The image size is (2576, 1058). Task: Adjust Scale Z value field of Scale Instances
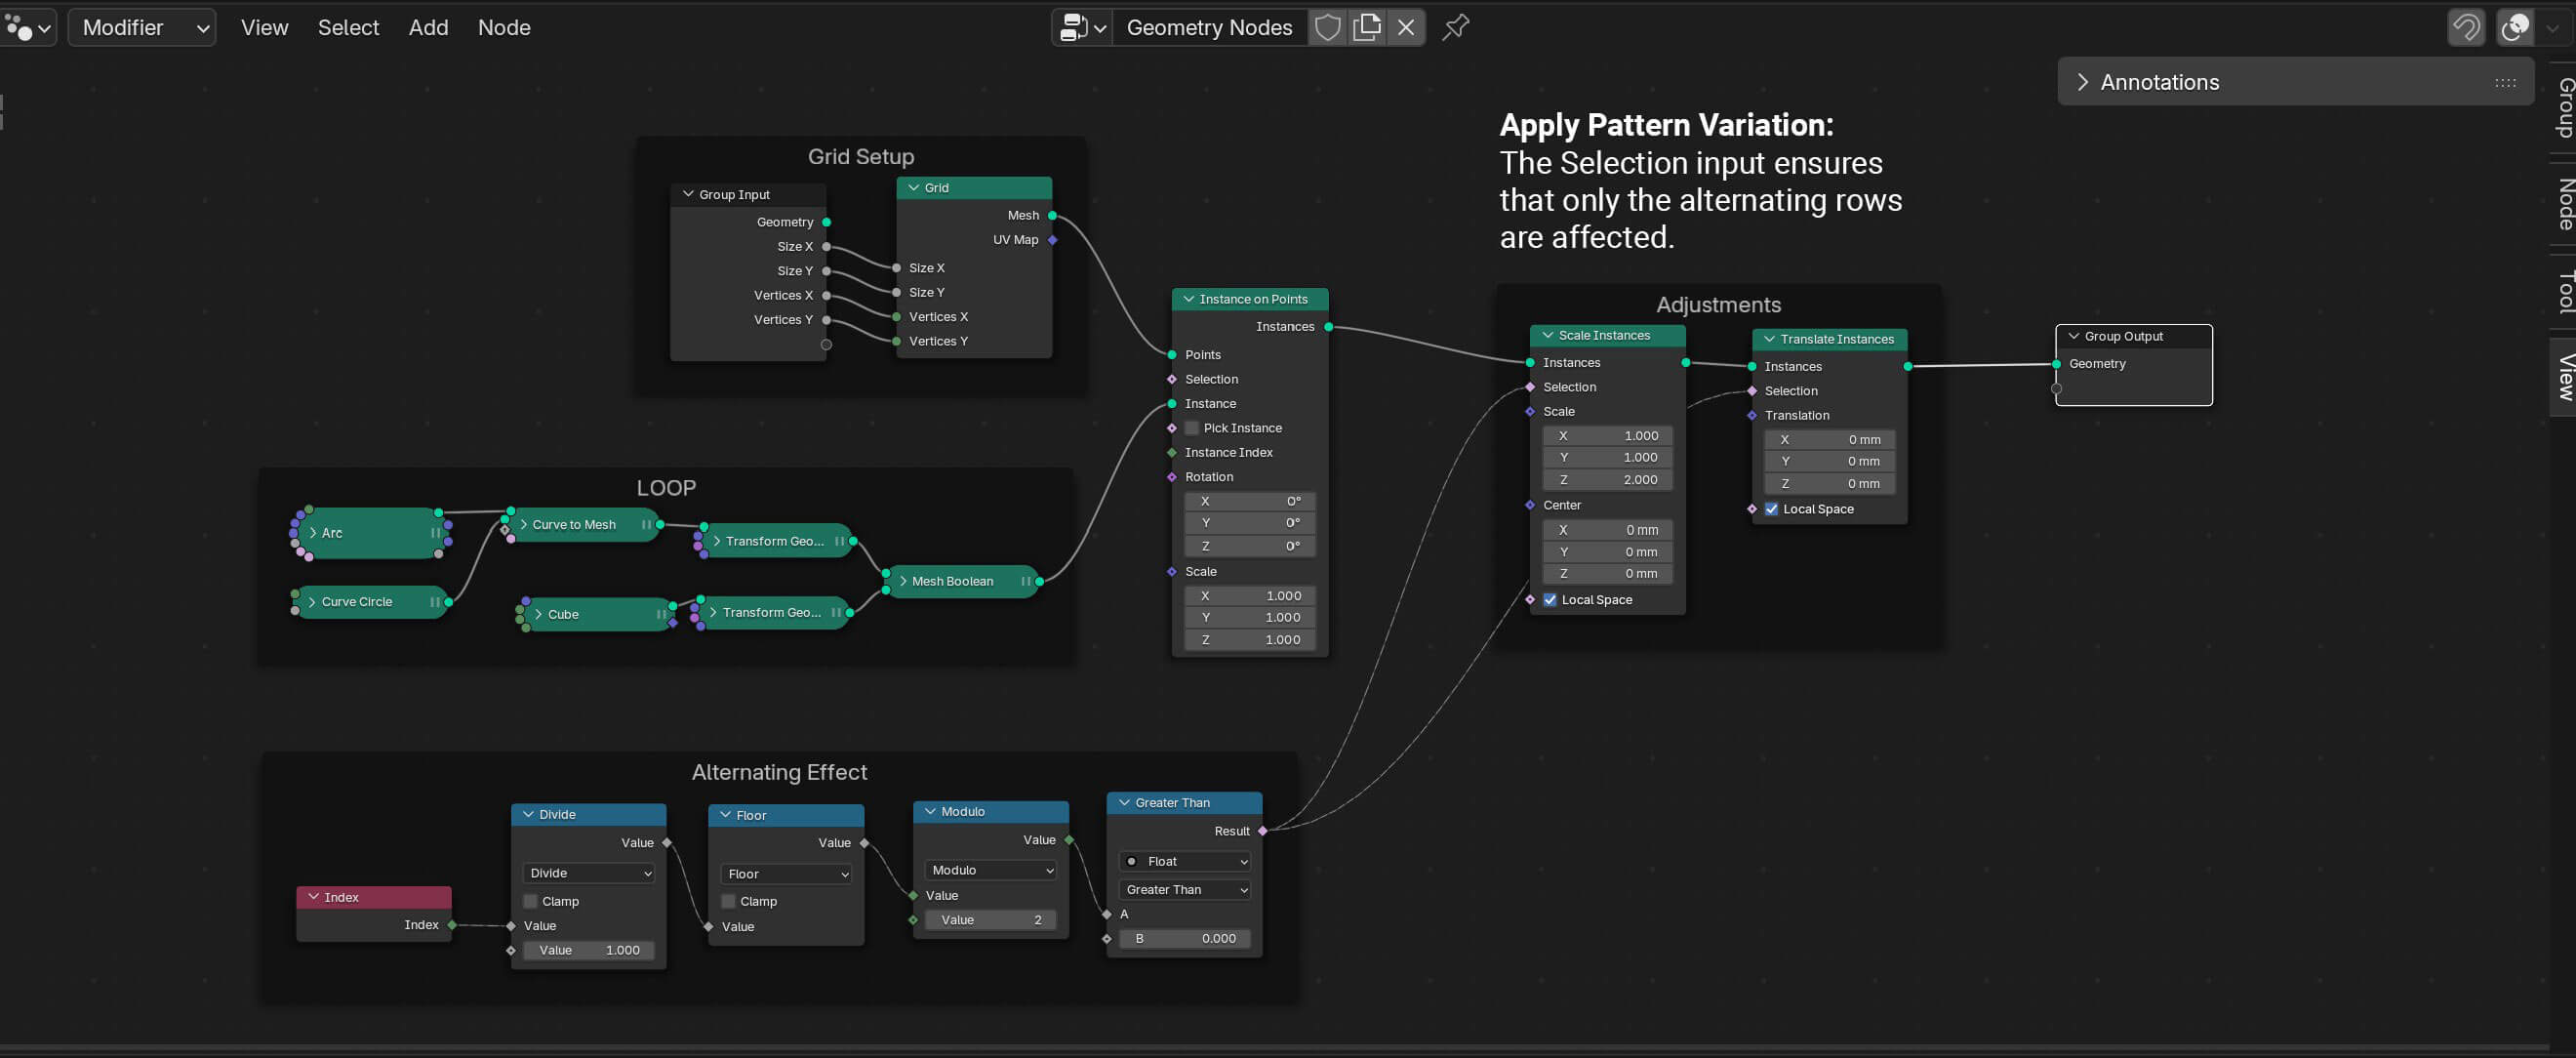(1607, 480)
